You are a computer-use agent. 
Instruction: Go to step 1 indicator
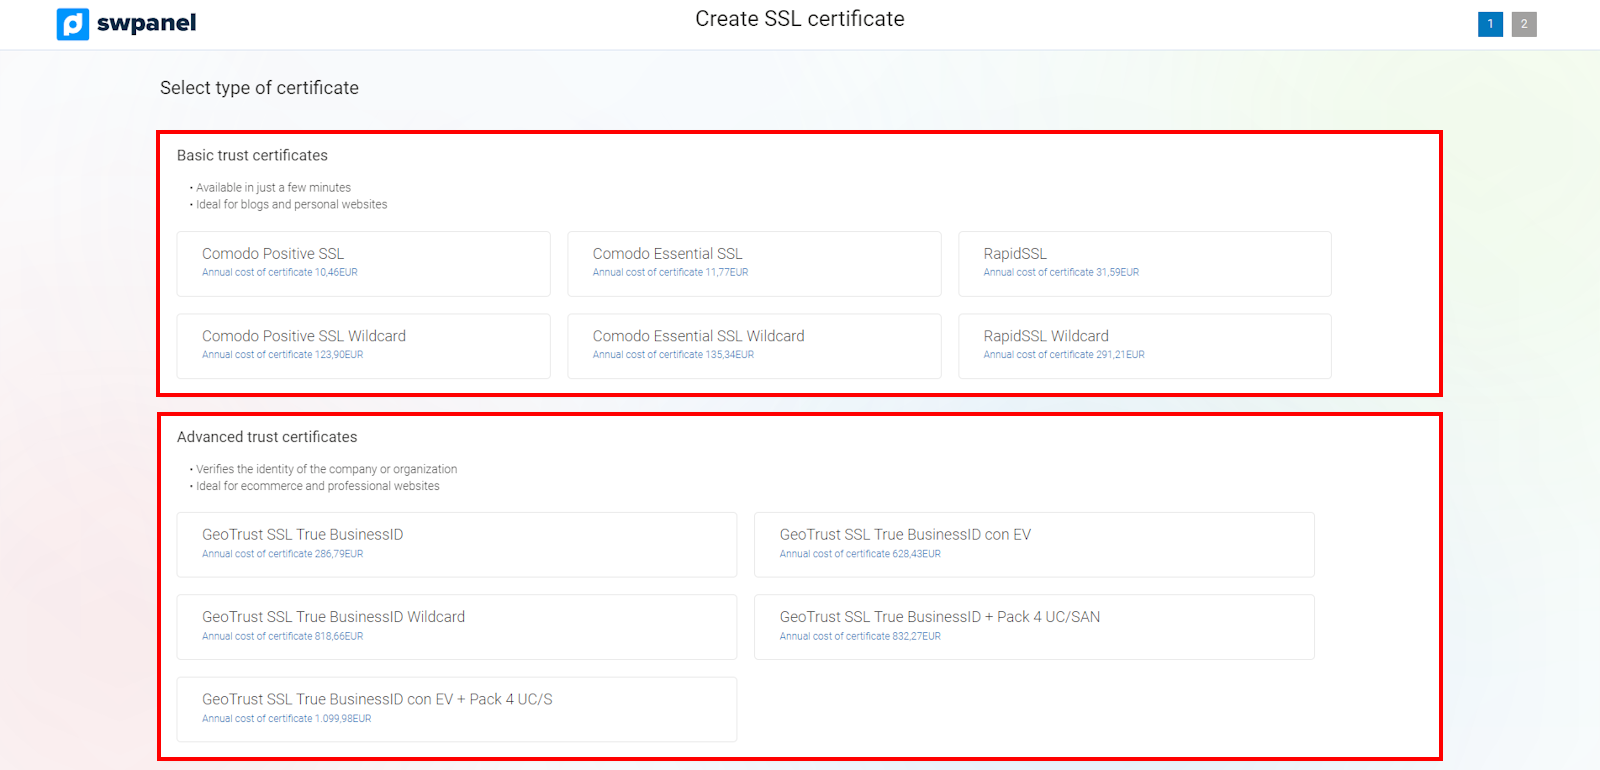tap(1490, 24)
